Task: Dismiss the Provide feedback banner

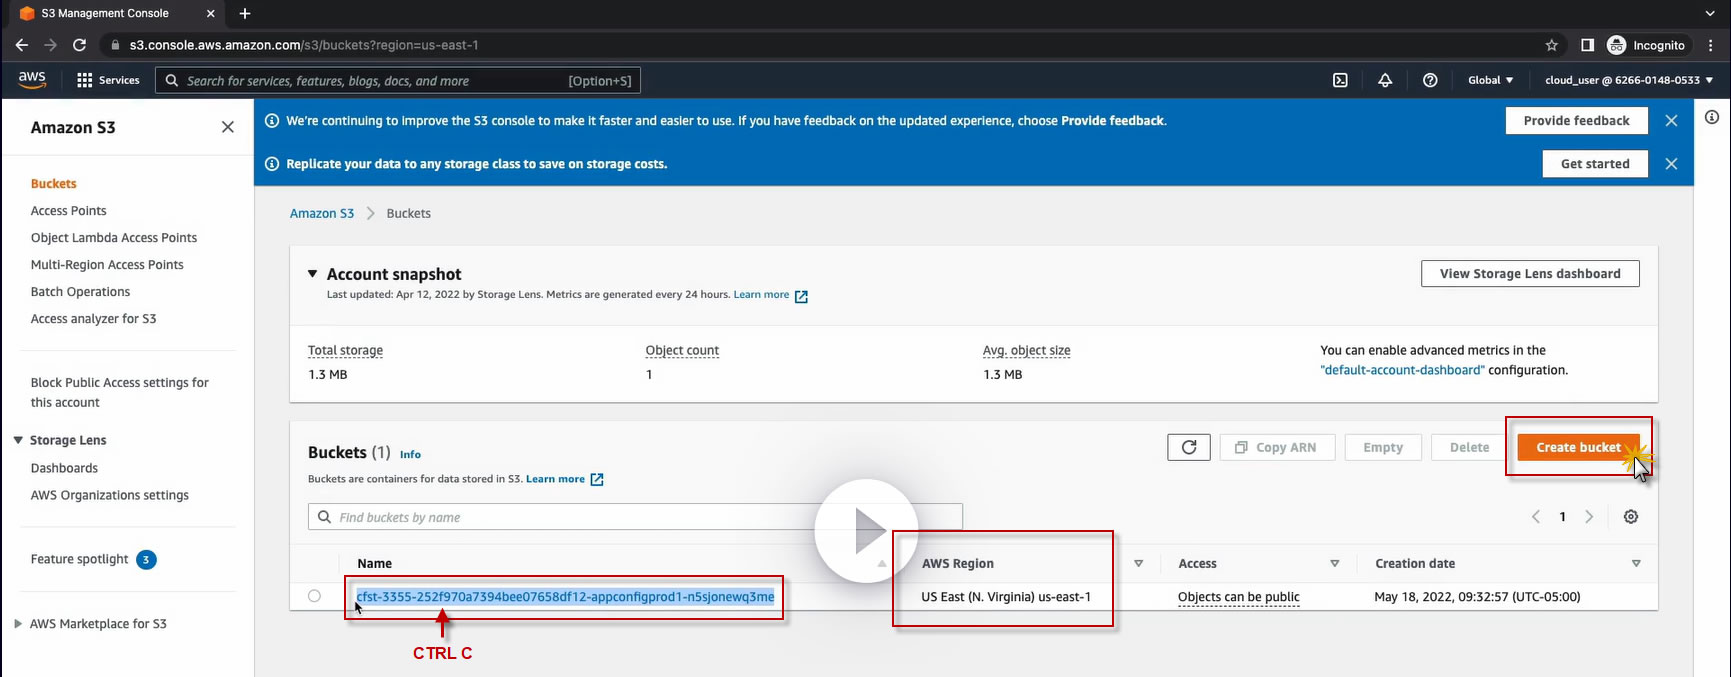Action: pos(1671,120)
